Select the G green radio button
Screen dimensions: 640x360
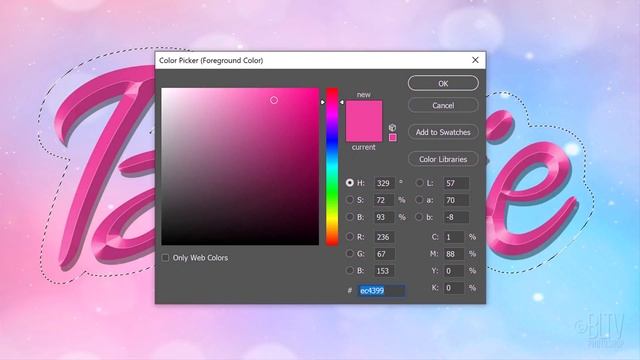(350, 253)
